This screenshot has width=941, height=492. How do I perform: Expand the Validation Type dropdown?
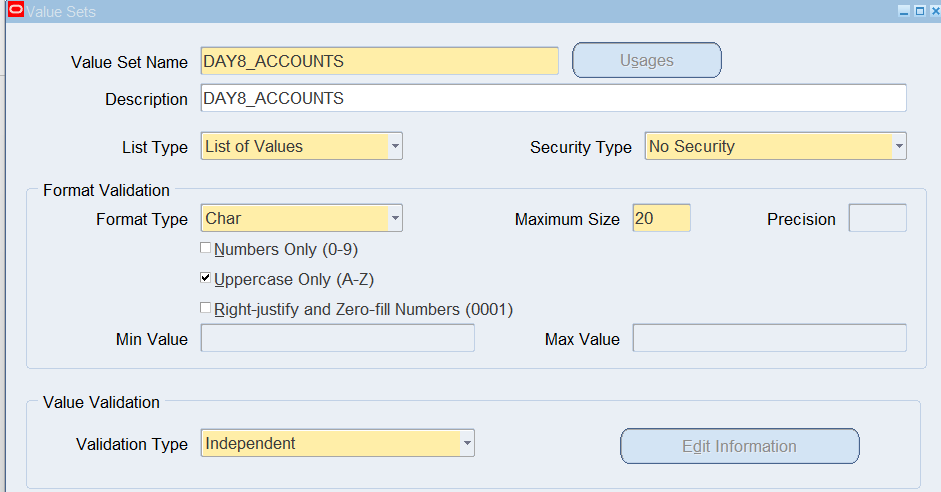[x=467, y=443]
